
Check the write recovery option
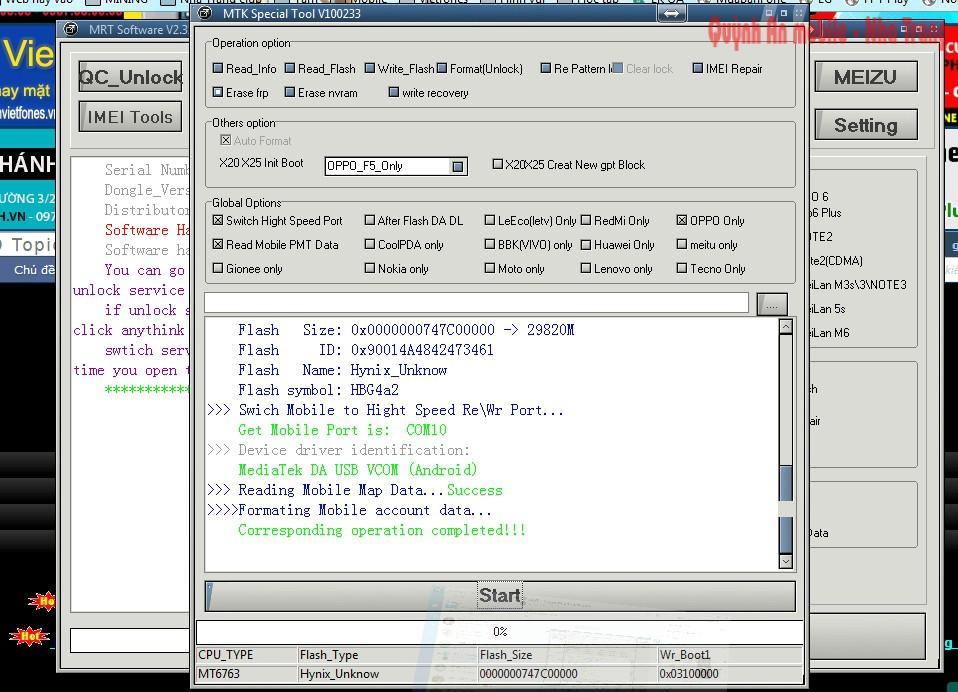(394, 92)
